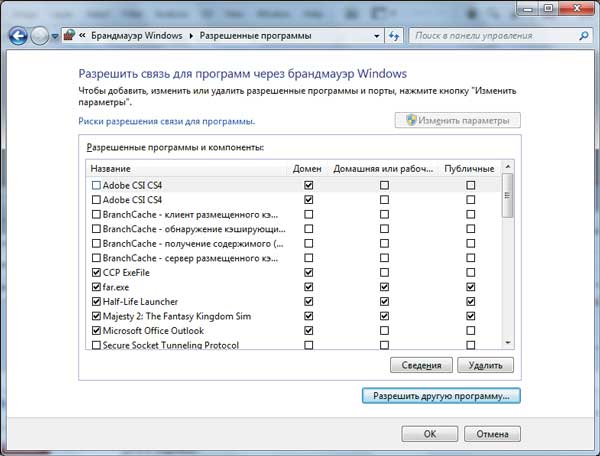Screen dimensions: 600x456
Task: Click the Разрешить другую программу button
Action: click(x=441, y=395)
